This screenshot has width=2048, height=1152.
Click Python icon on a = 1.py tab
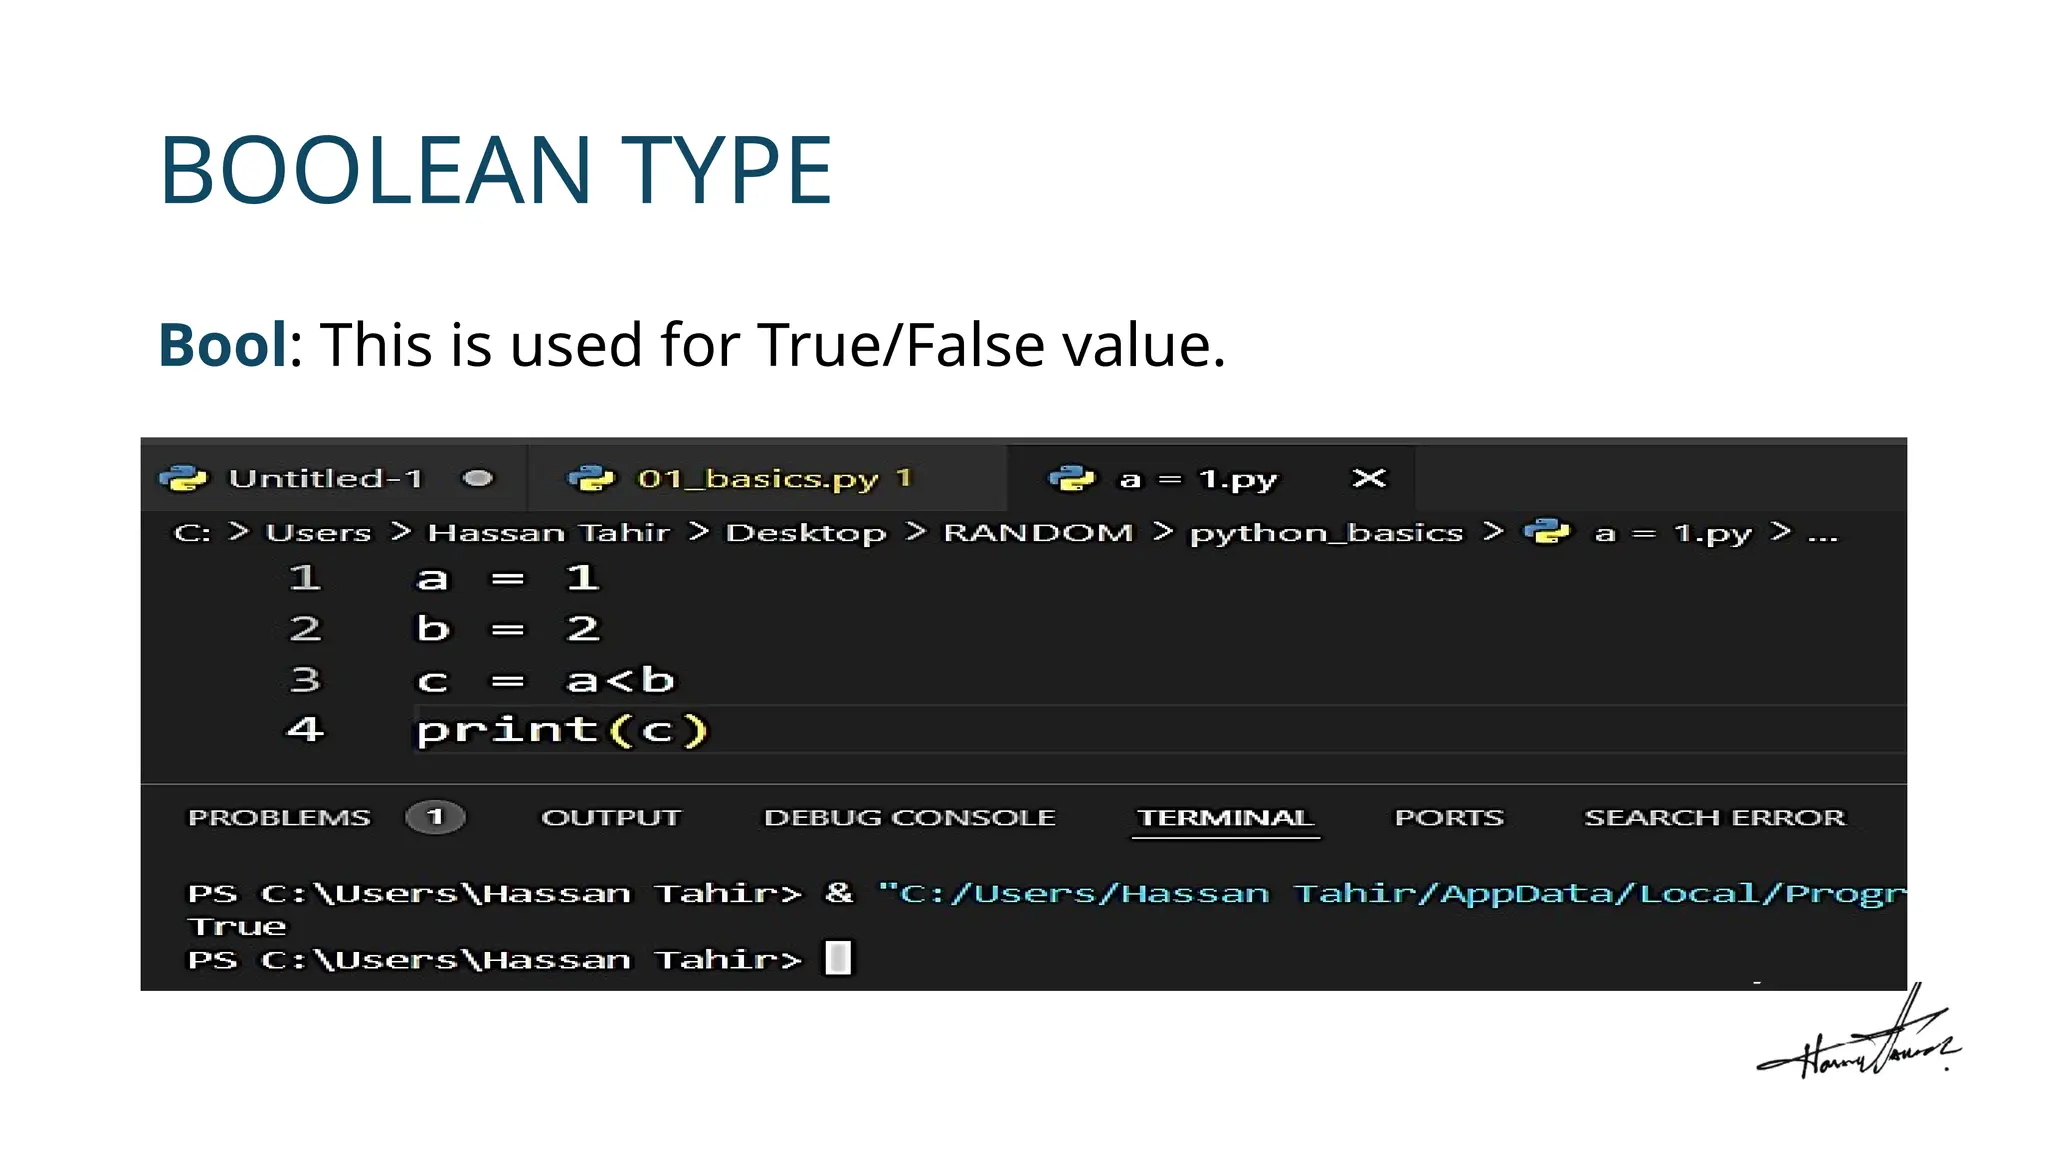tap(1071, 479)
